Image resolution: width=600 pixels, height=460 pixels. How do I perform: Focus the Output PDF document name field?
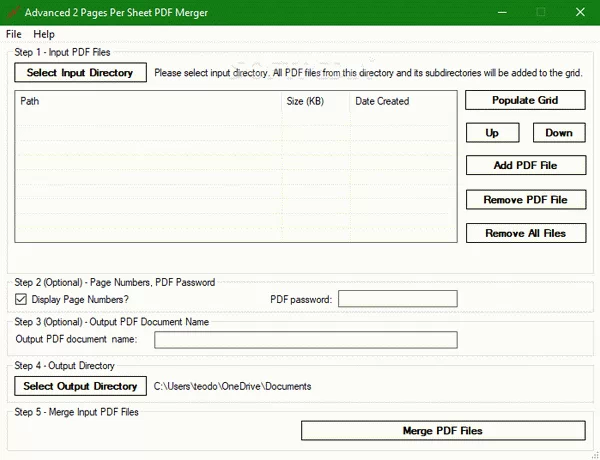pyautogui.click(x=306, y=340)
